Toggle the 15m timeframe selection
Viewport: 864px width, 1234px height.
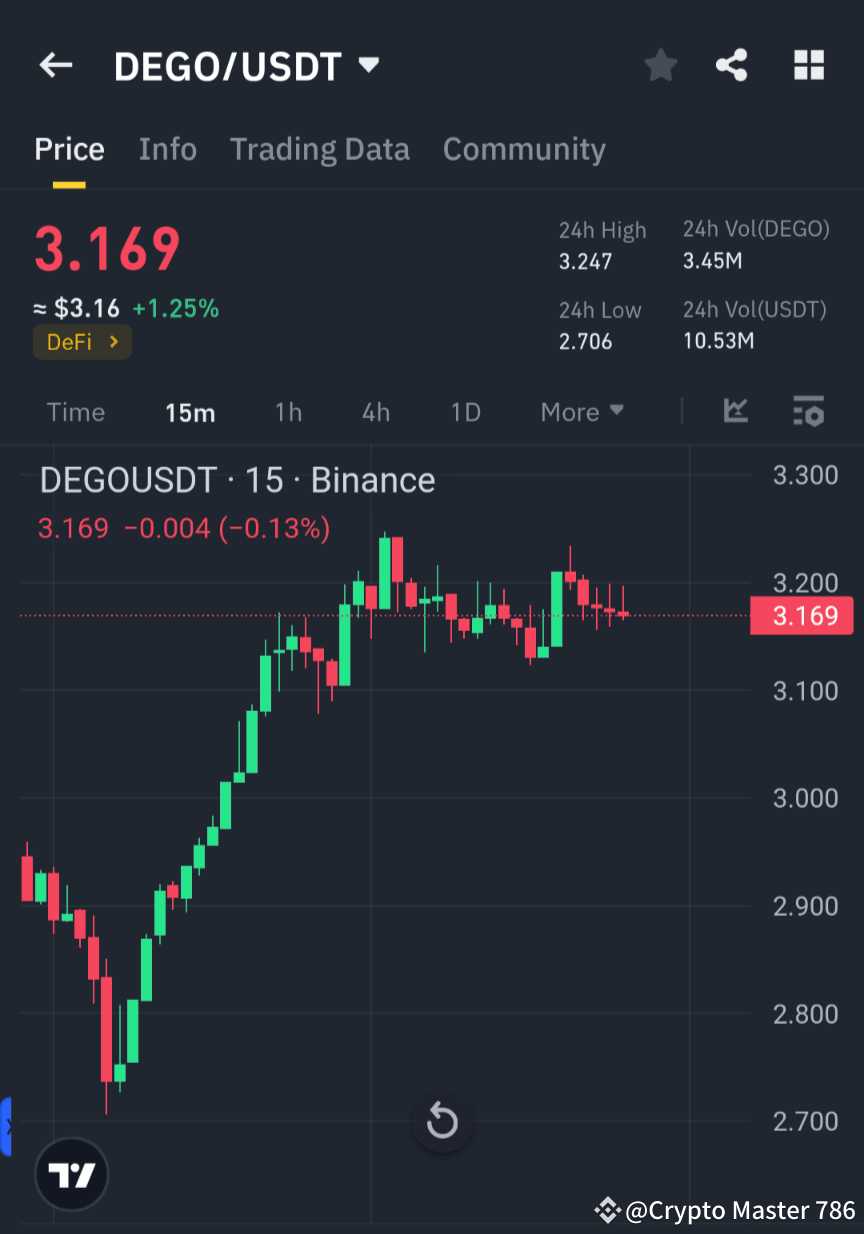click(x=190, y=411)
